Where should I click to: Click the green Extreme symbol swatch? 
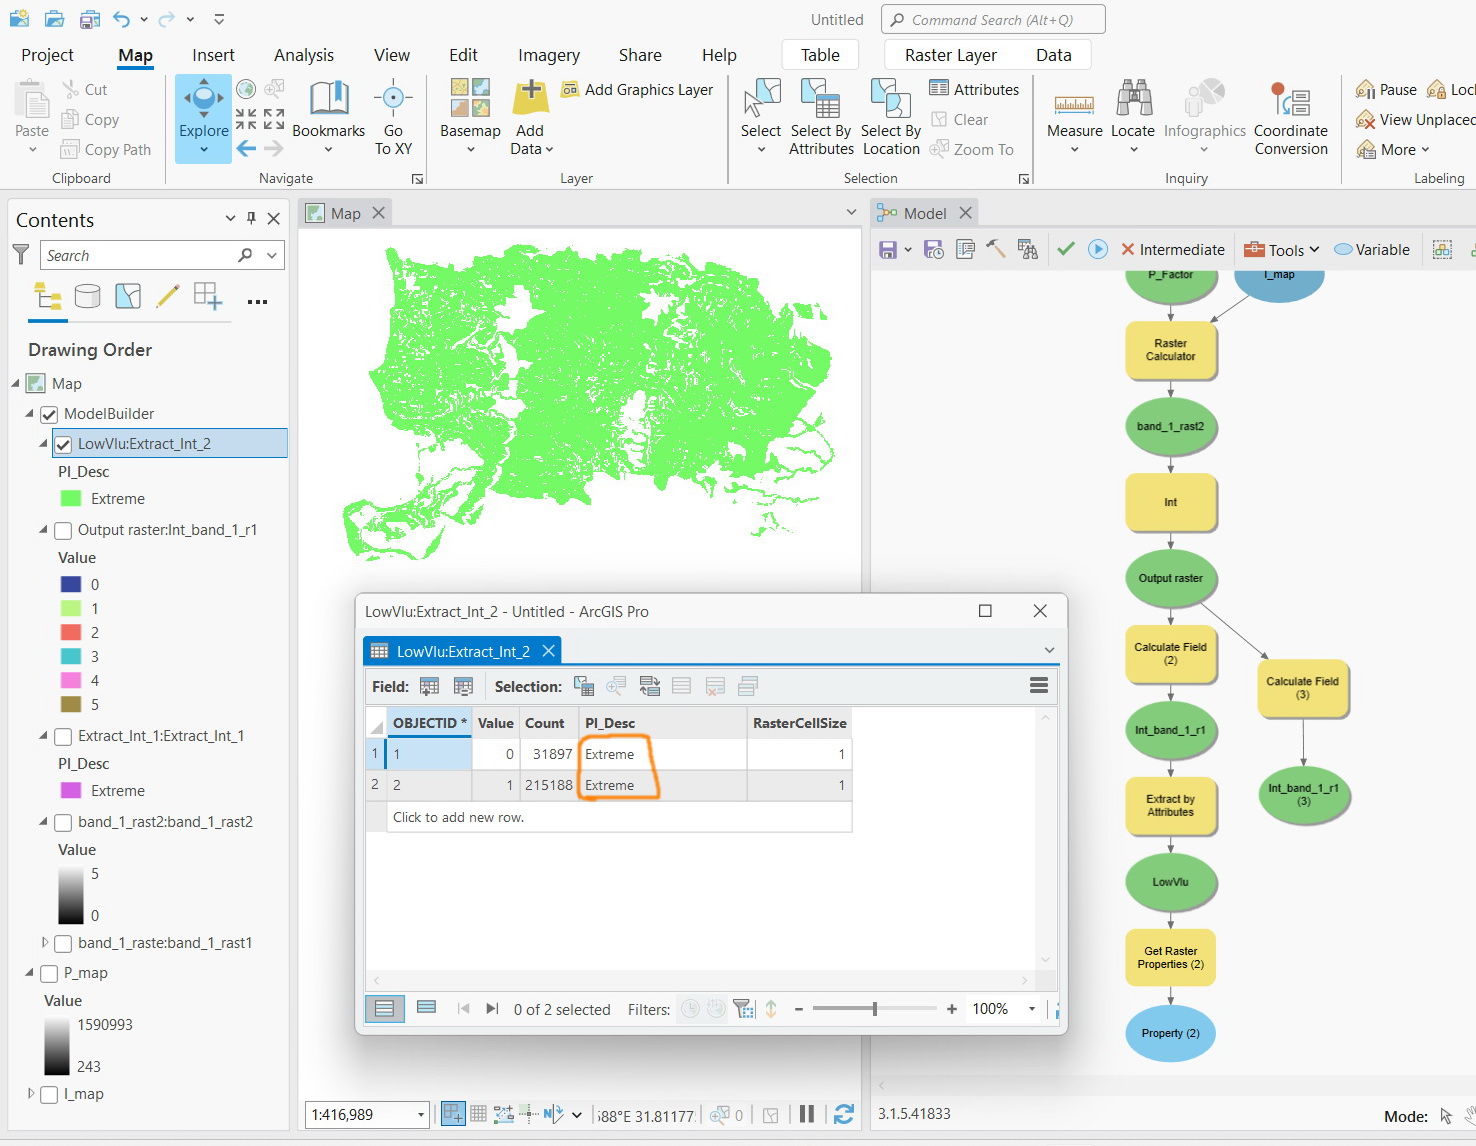point(71,498)
